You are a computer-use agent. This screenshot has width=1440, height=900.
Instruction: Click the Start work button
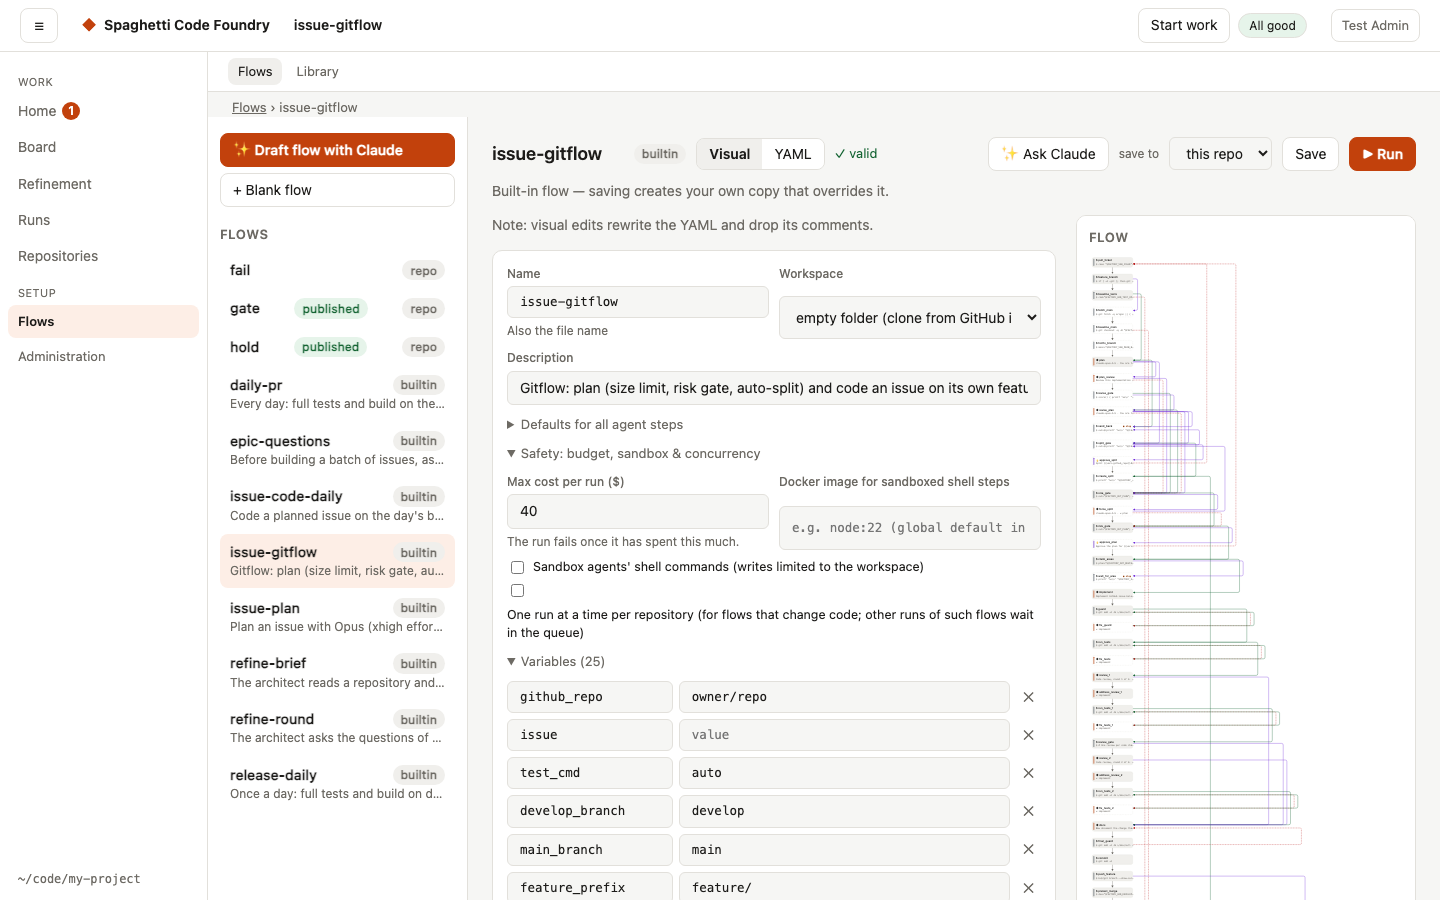(x=1184, y=25)
